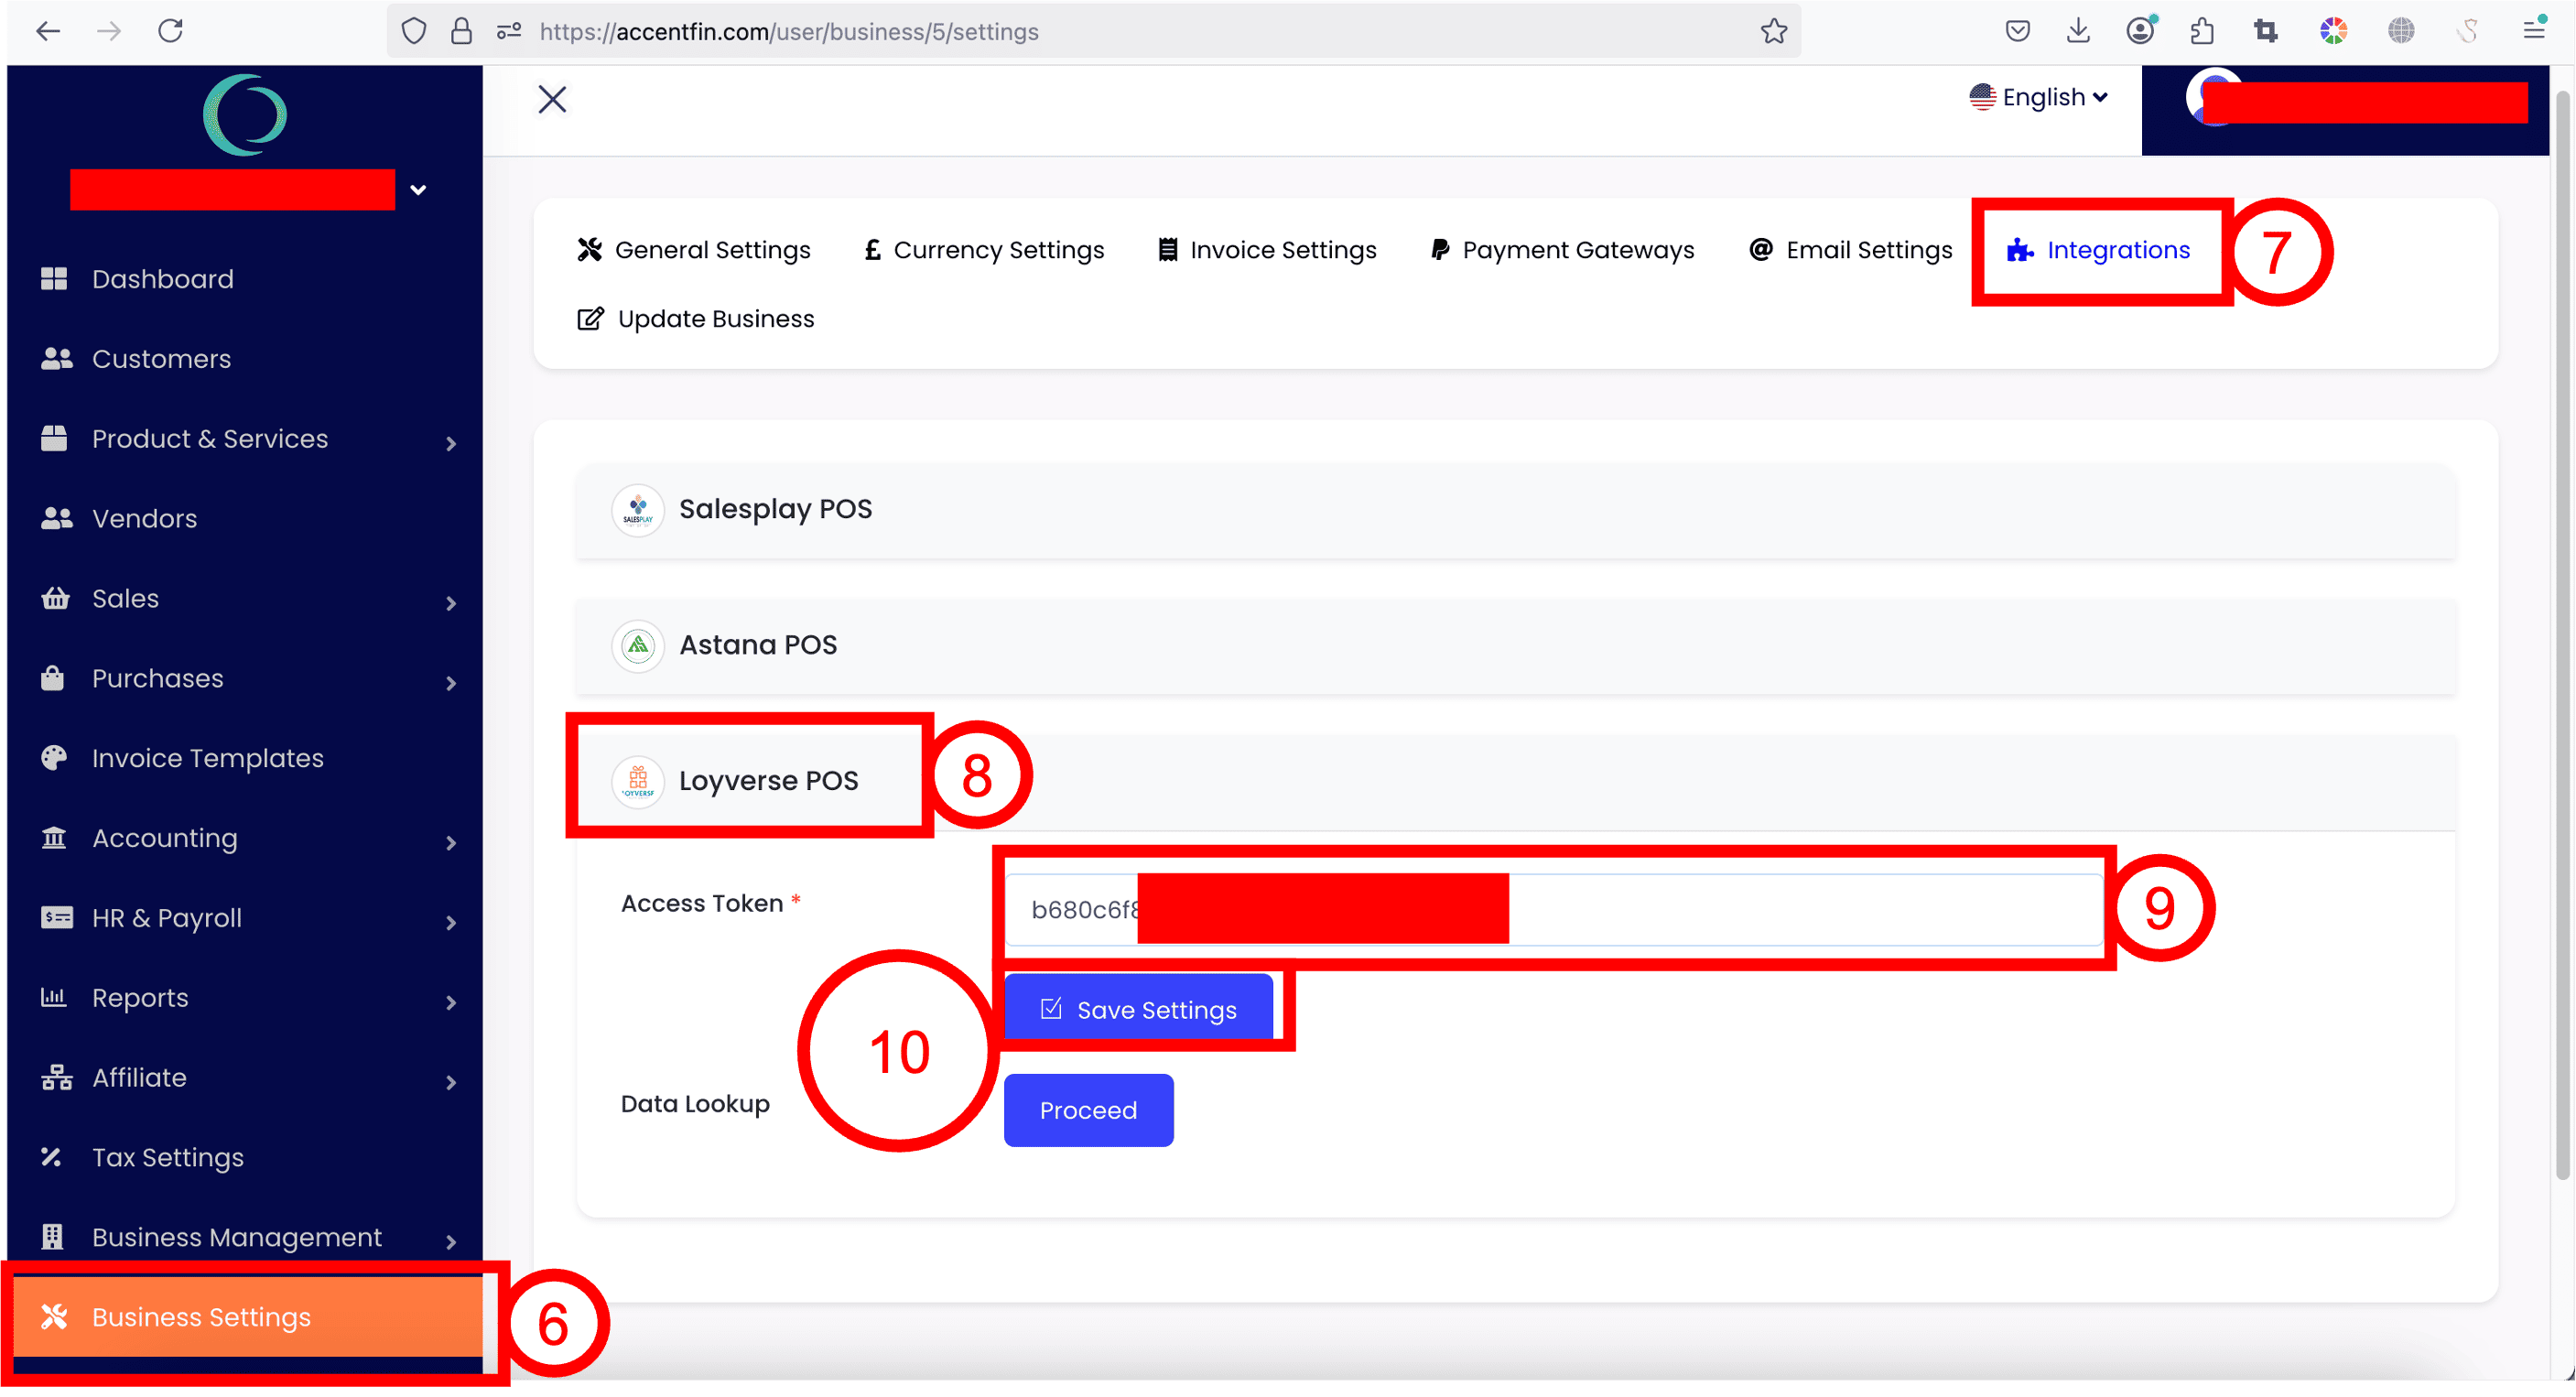Click the Invoice Templates palette icon
The width and height of the screenshot is (2576, 1397).
[54, 758]
